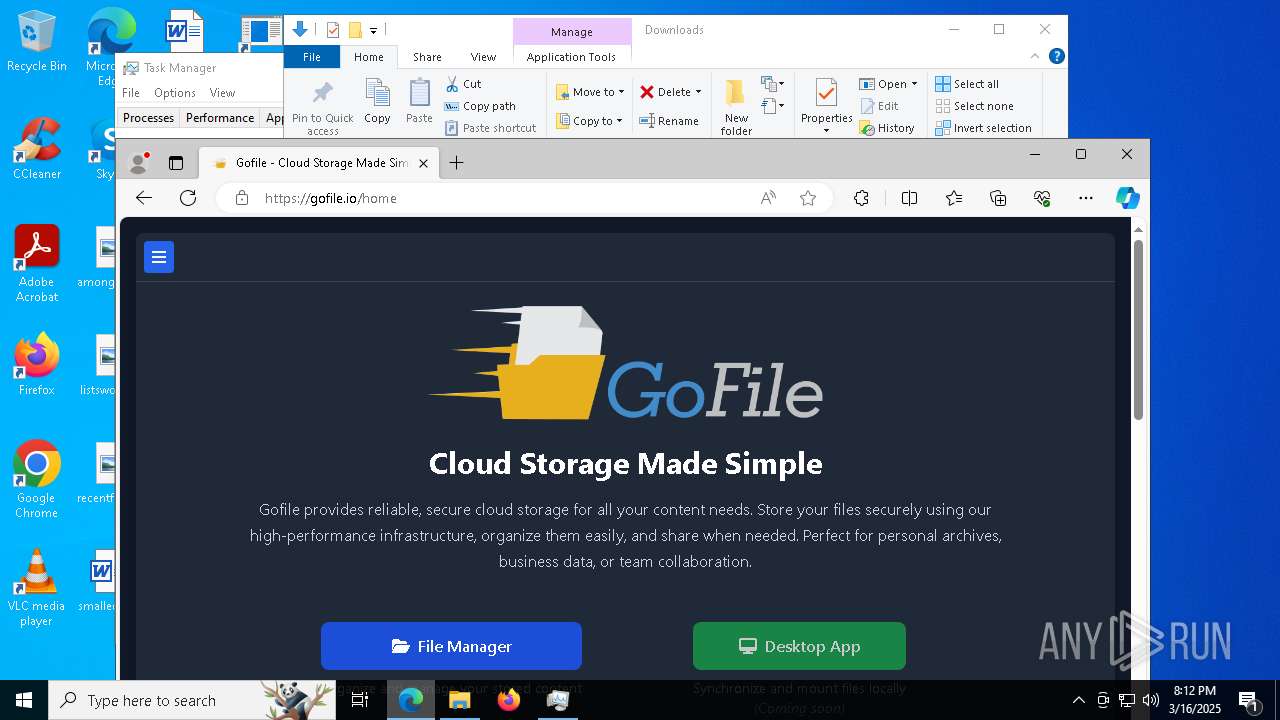This screenshot has width=1280, height=720.
Task: Open the GoFile hamburger menu
Action: click(x=159, y=257)
